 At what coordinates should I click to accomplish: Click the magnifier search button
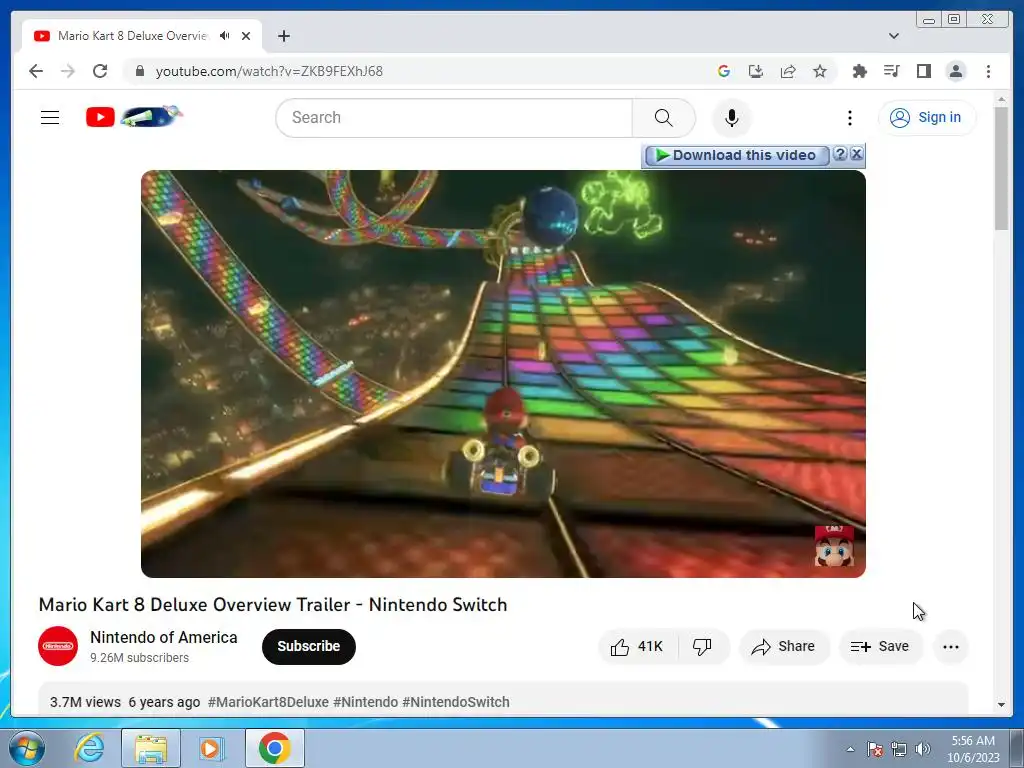coord(664,118)
